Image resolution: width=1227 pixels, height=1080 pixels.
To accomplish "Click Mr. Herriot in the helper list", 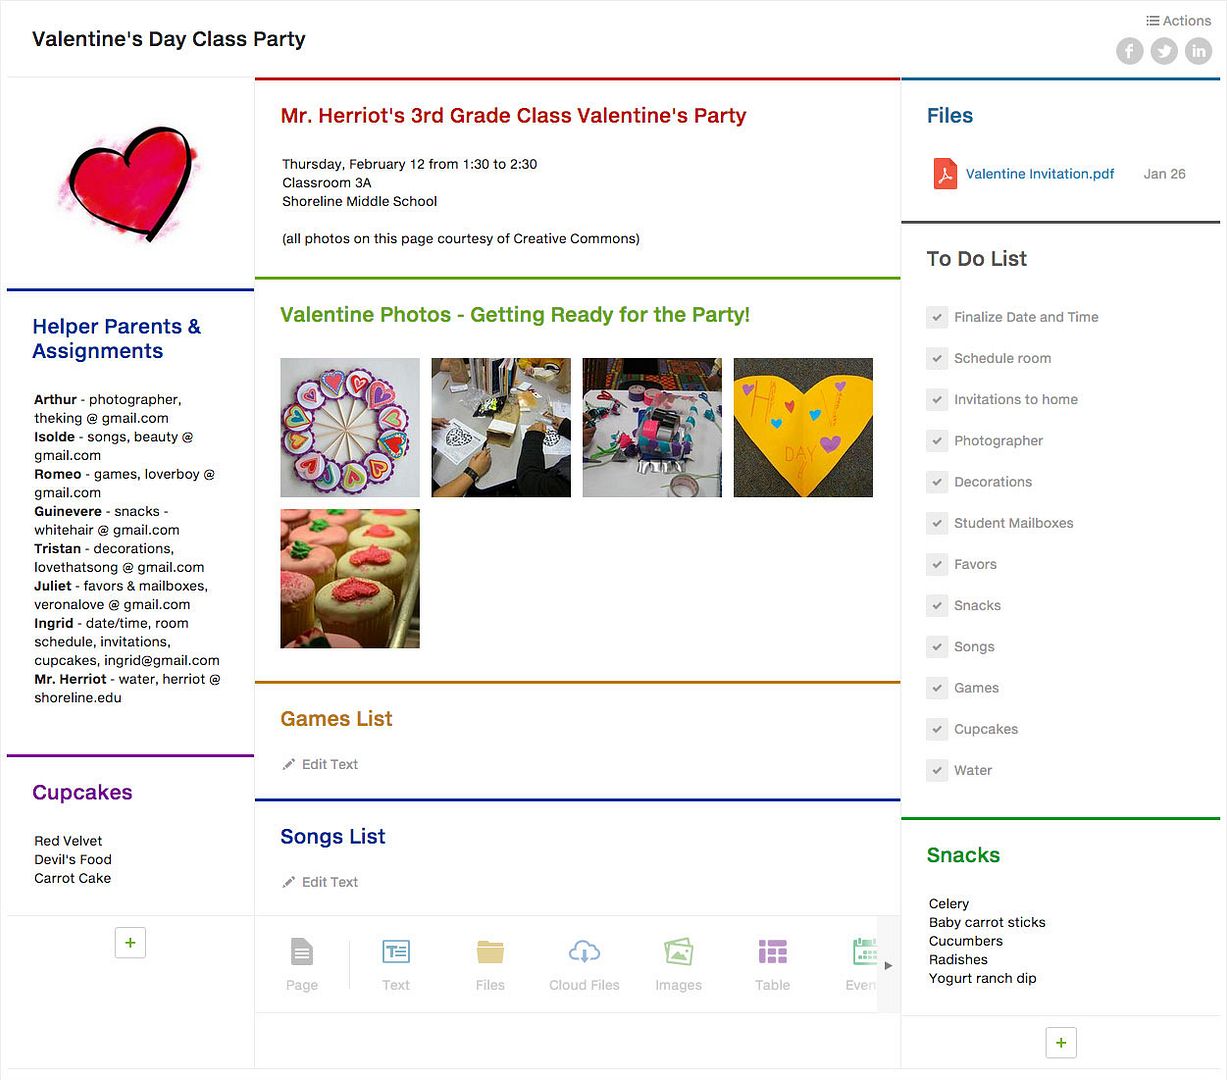I will point(70,679).
